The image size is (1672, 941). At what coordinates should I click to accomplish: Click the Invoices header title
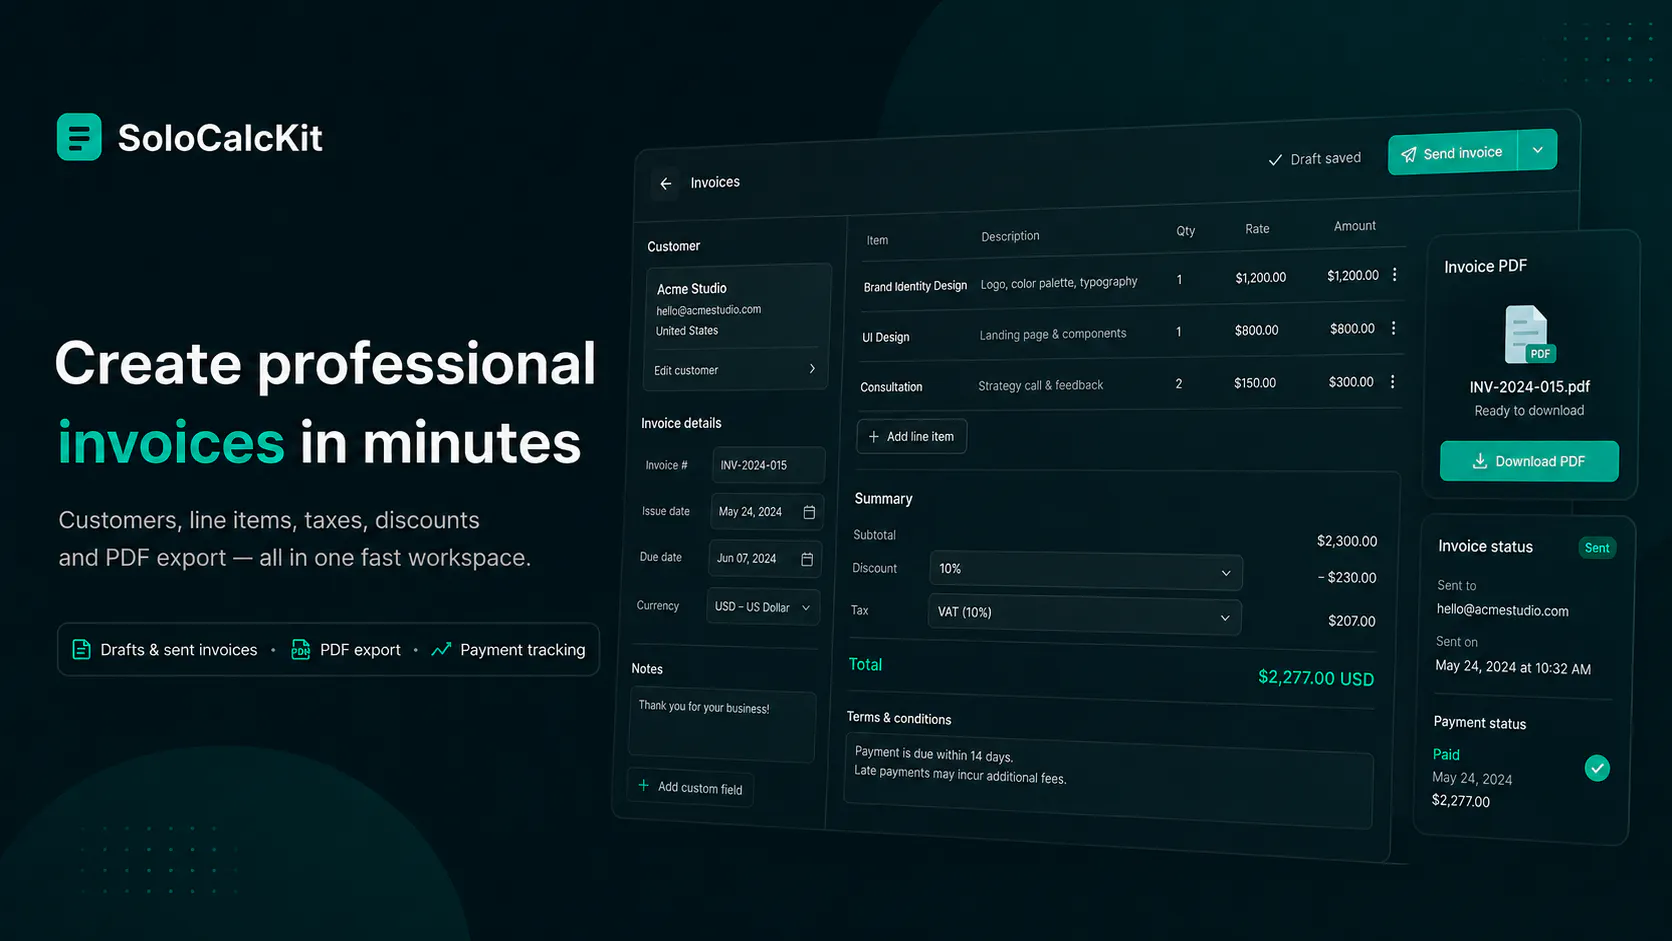pos(715,182)
